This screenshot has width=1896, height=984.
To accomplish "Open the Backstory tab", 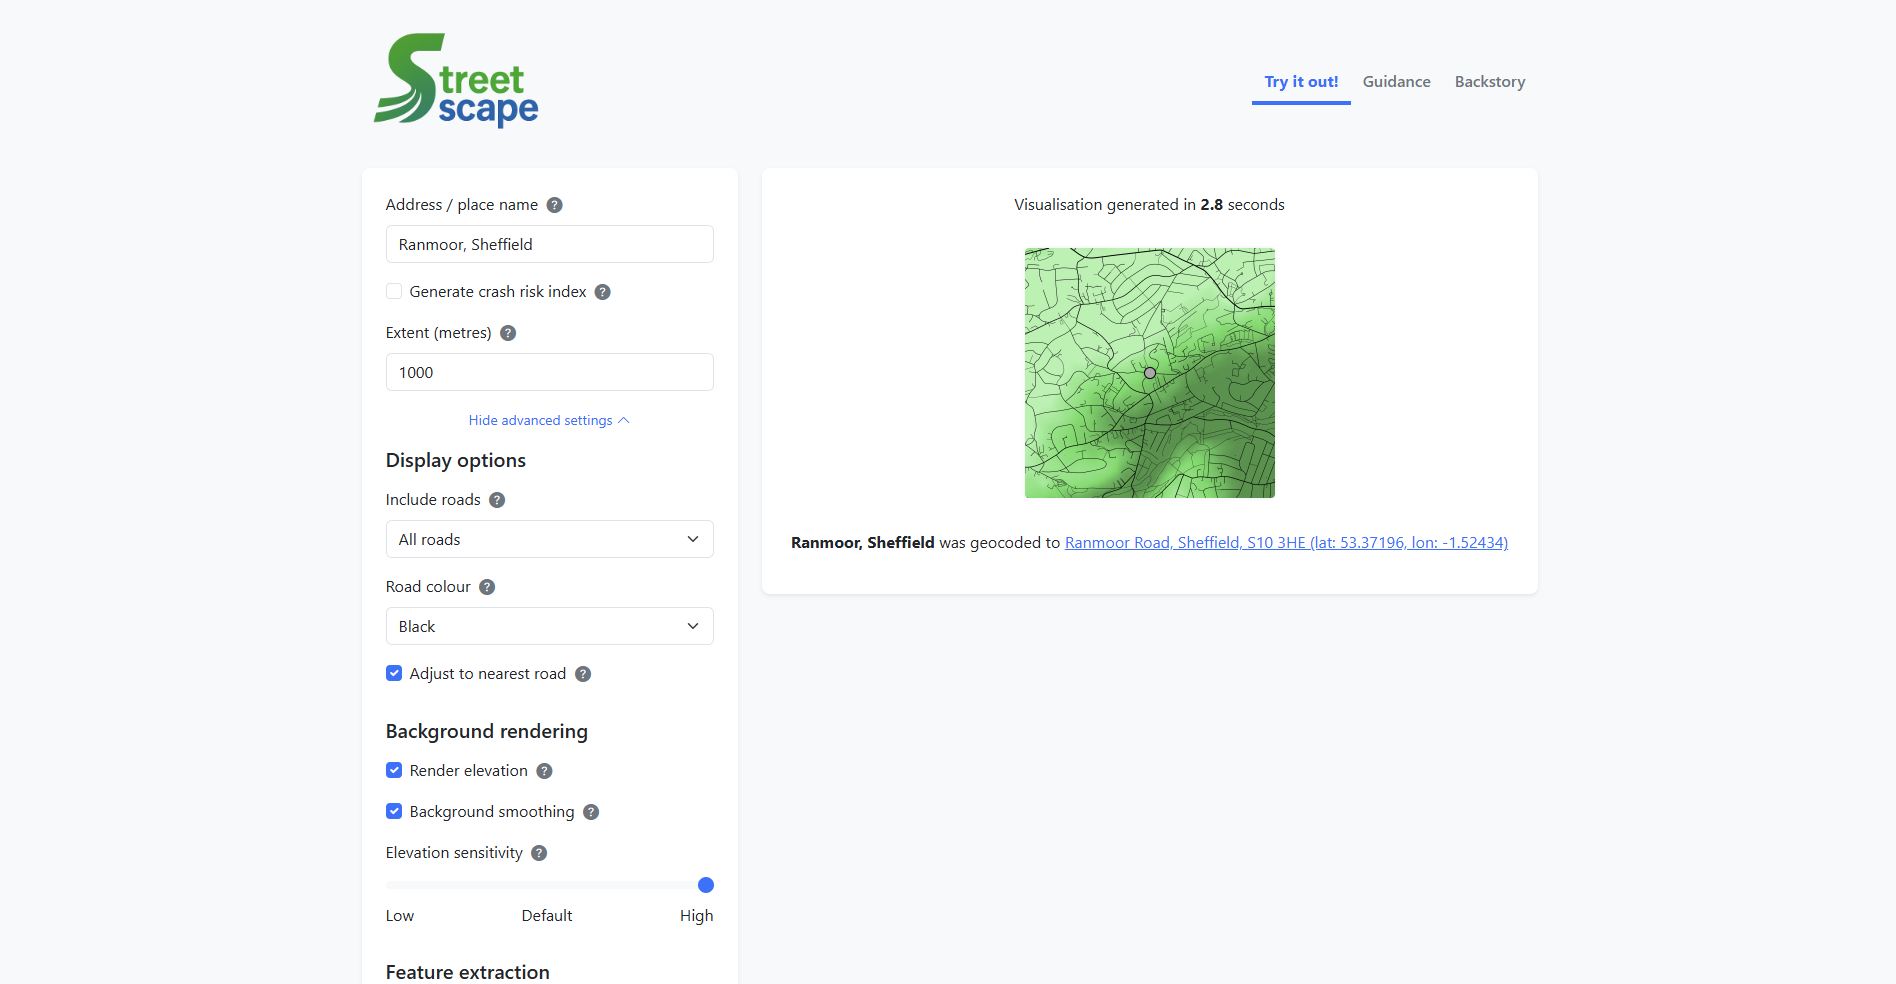I will coord(1489,82).
